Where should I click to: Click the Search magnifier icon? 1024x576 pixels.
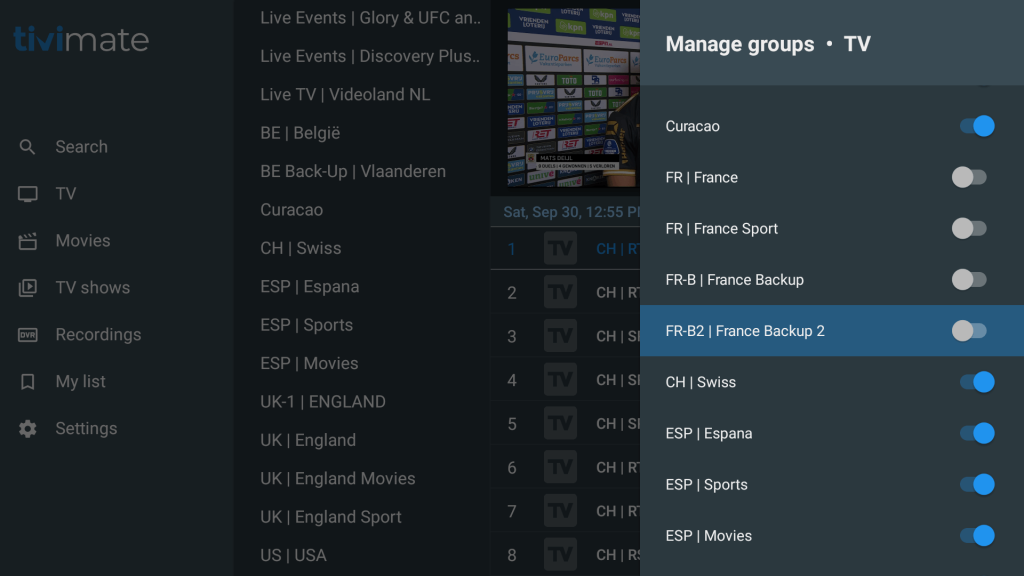(x=28, y=147)
